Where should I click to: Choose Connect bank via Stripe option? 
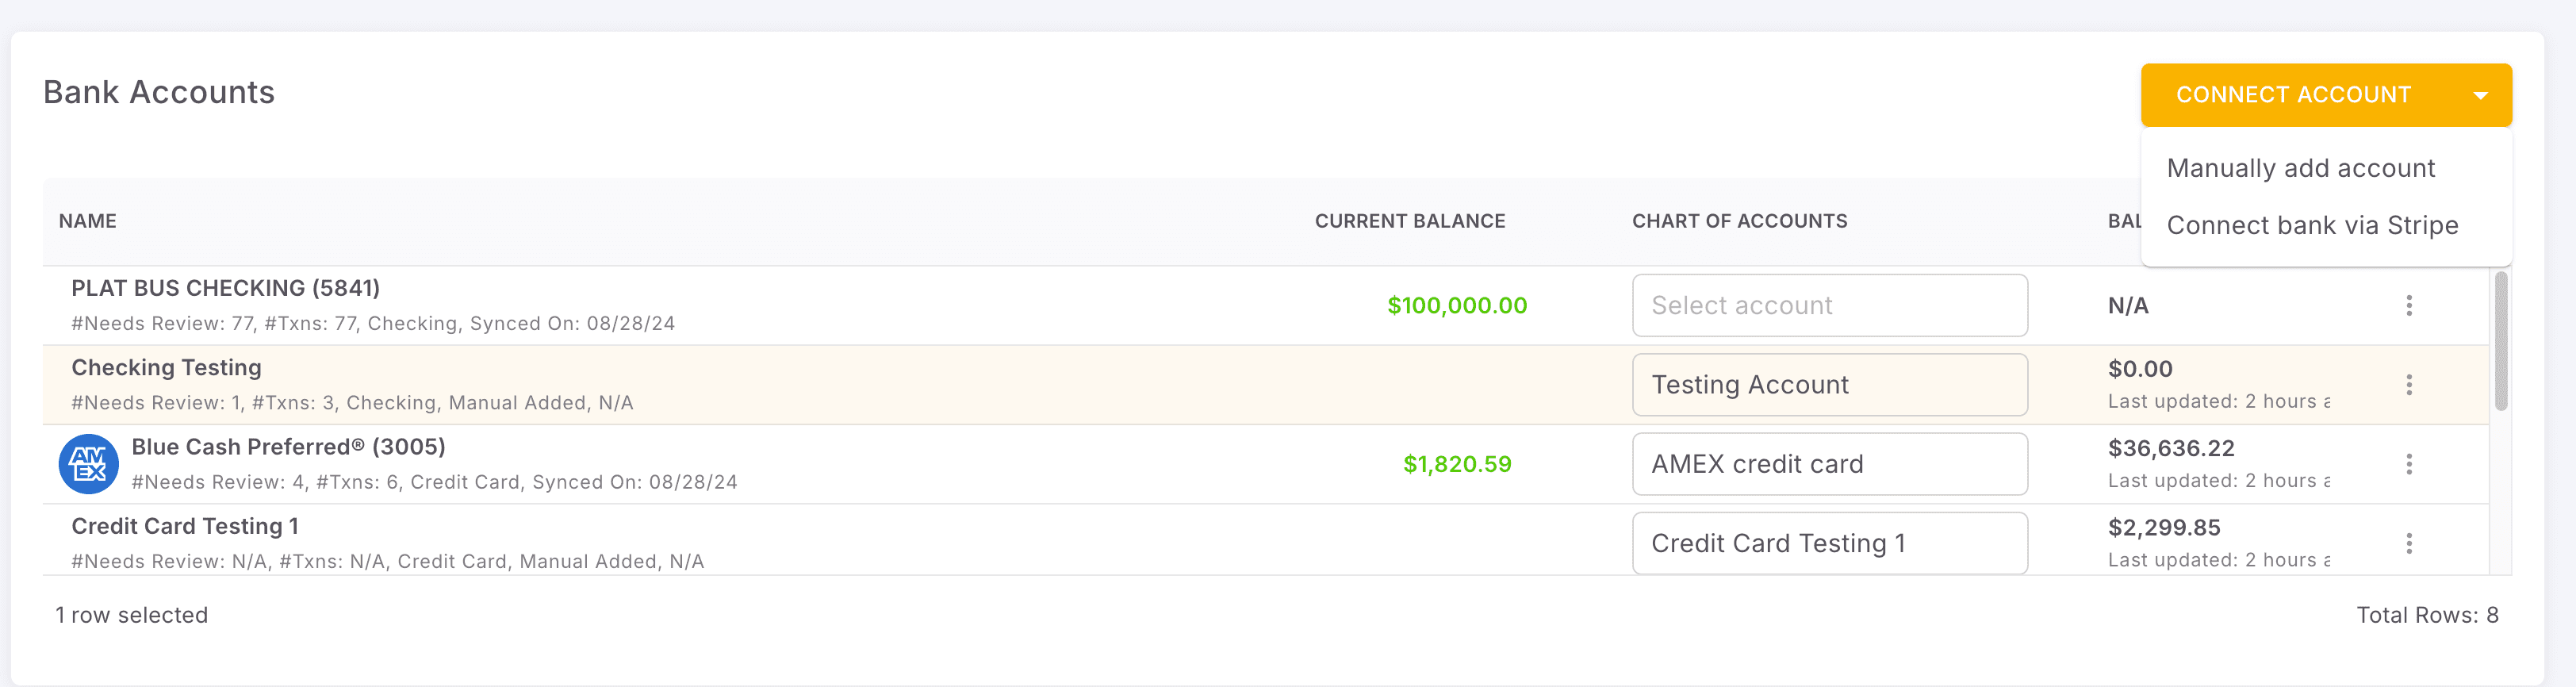pyautogui.click(x=2312, y=225)
